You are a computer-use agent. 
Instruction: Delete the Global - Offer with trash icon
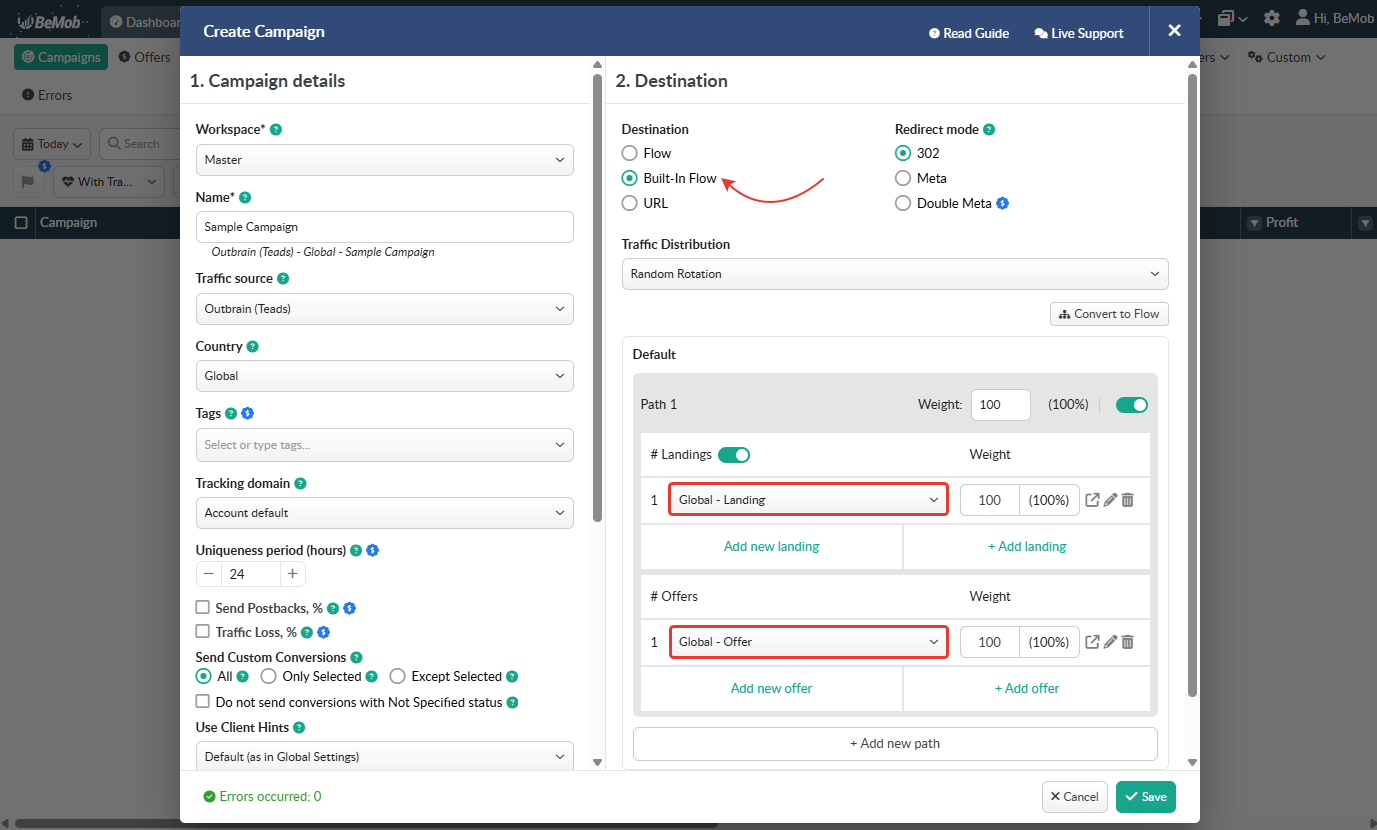pos(1127,642)
